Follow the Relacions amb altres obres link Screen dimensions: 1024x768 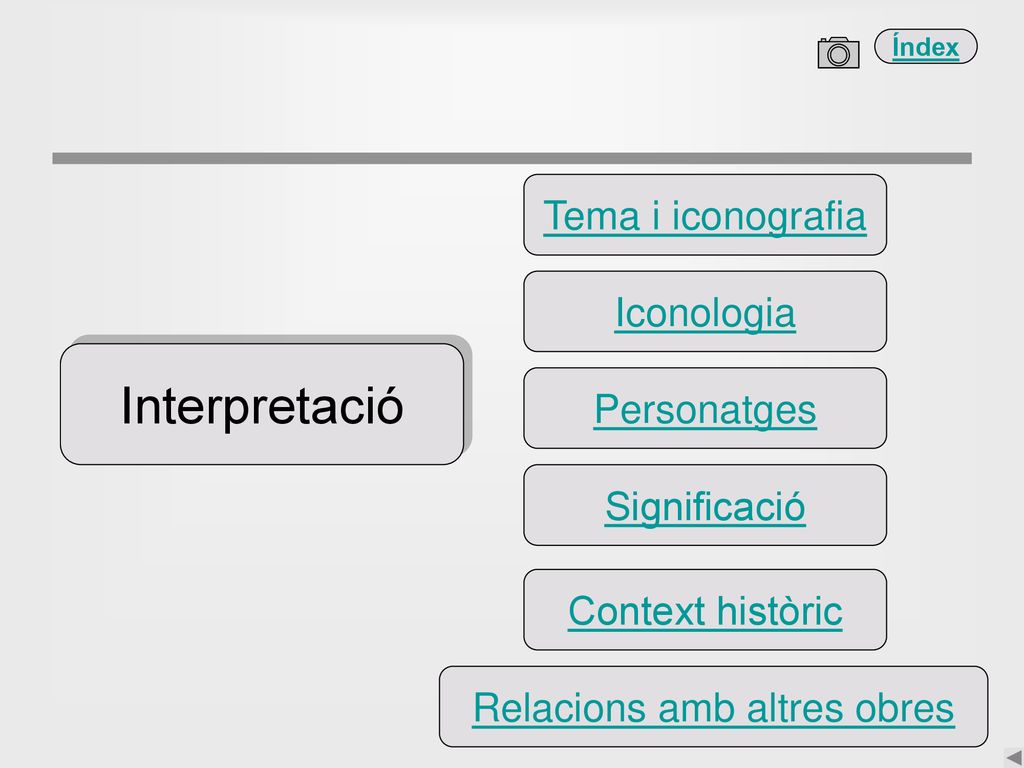pos(713,707)
